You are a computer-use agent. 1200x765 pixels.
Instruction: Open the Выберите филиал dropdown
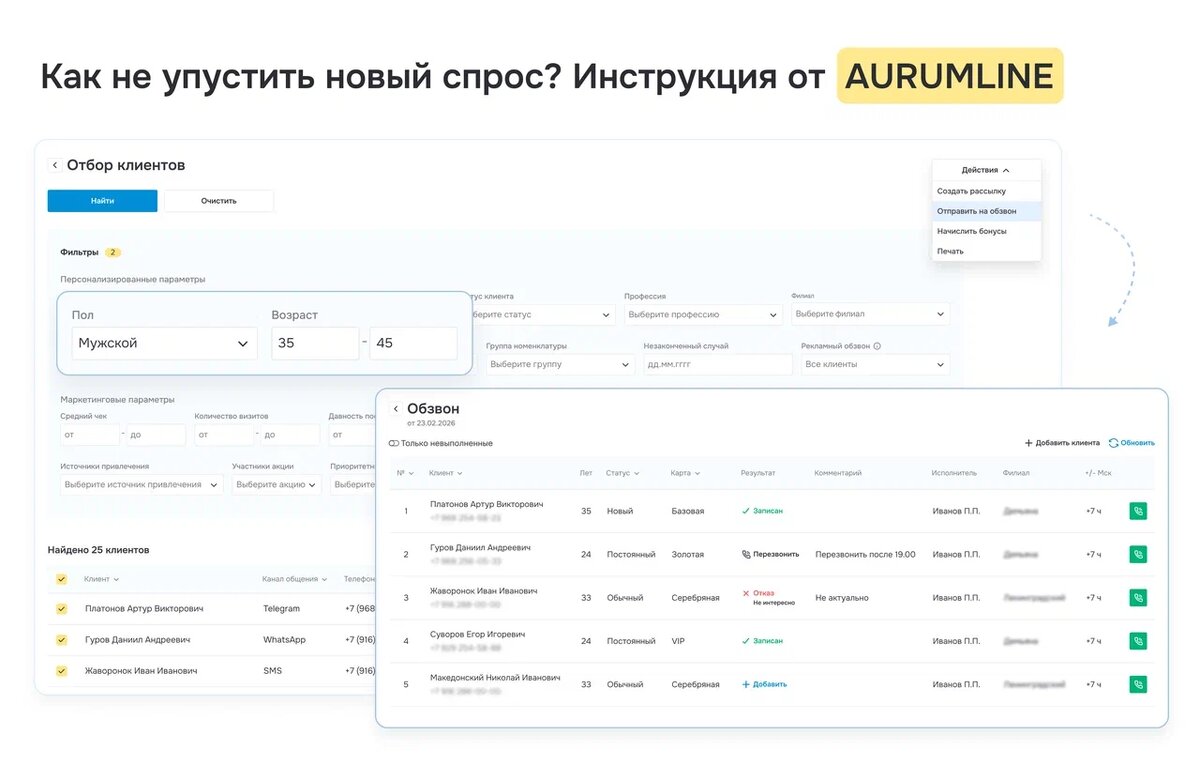[870, 314]
